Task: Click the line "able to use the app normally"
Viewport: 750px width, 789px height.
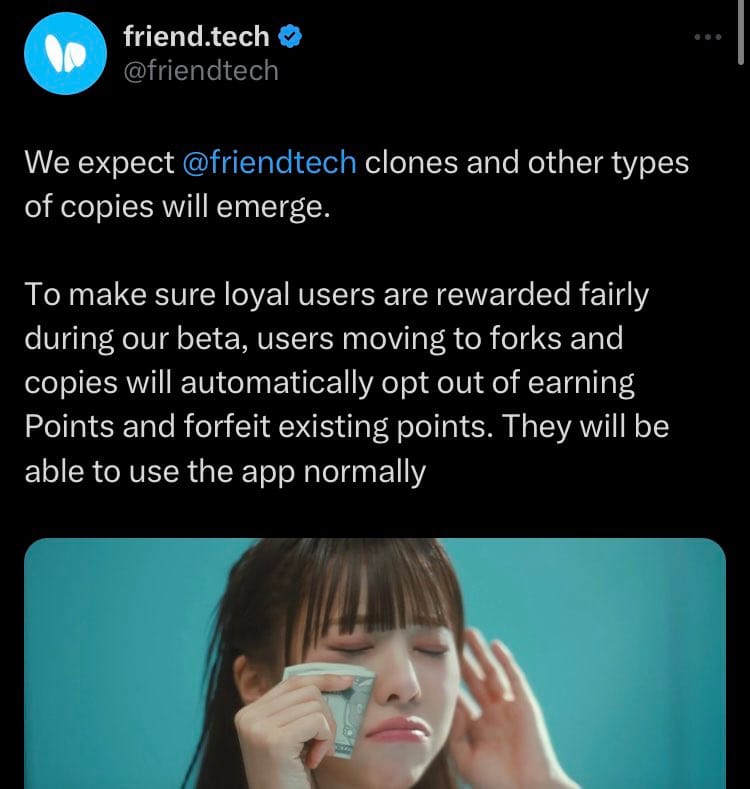Action: 225,471
